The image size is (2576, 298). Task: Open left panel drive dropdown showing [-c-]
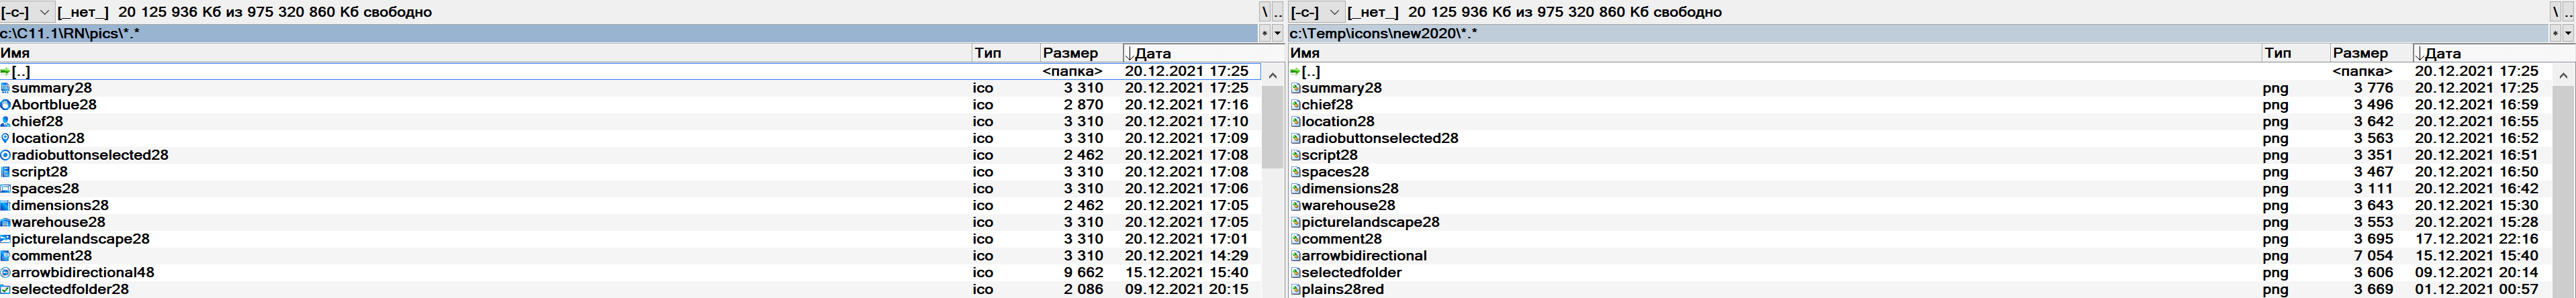point(27,12)
